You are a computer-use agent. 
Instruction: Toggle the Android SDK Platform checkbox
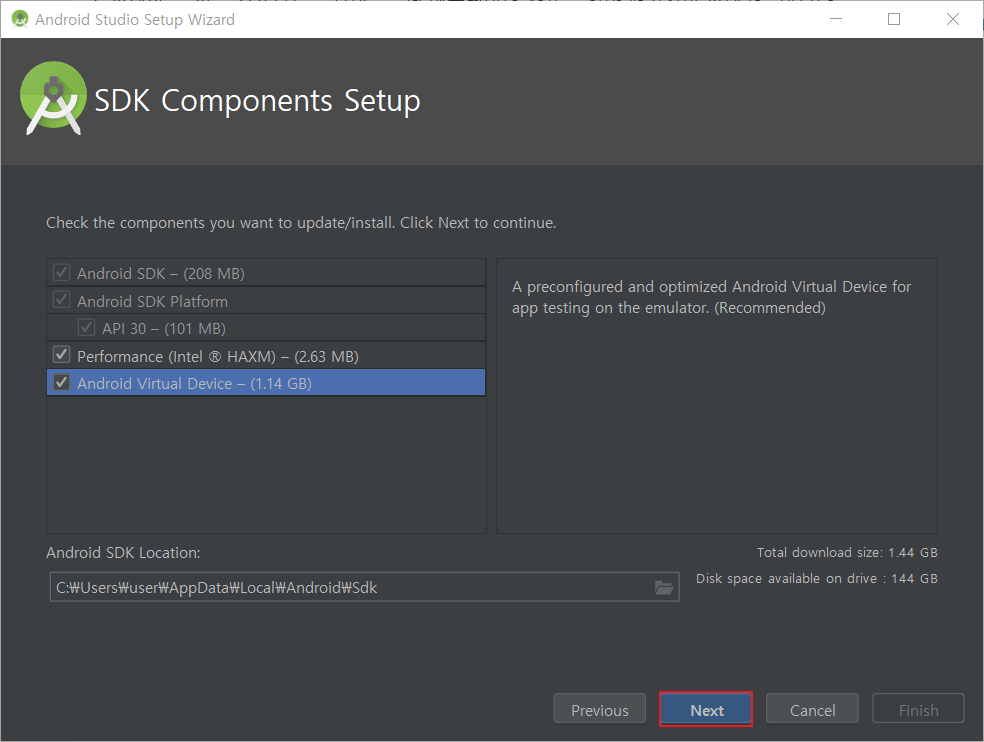[62, 299]
